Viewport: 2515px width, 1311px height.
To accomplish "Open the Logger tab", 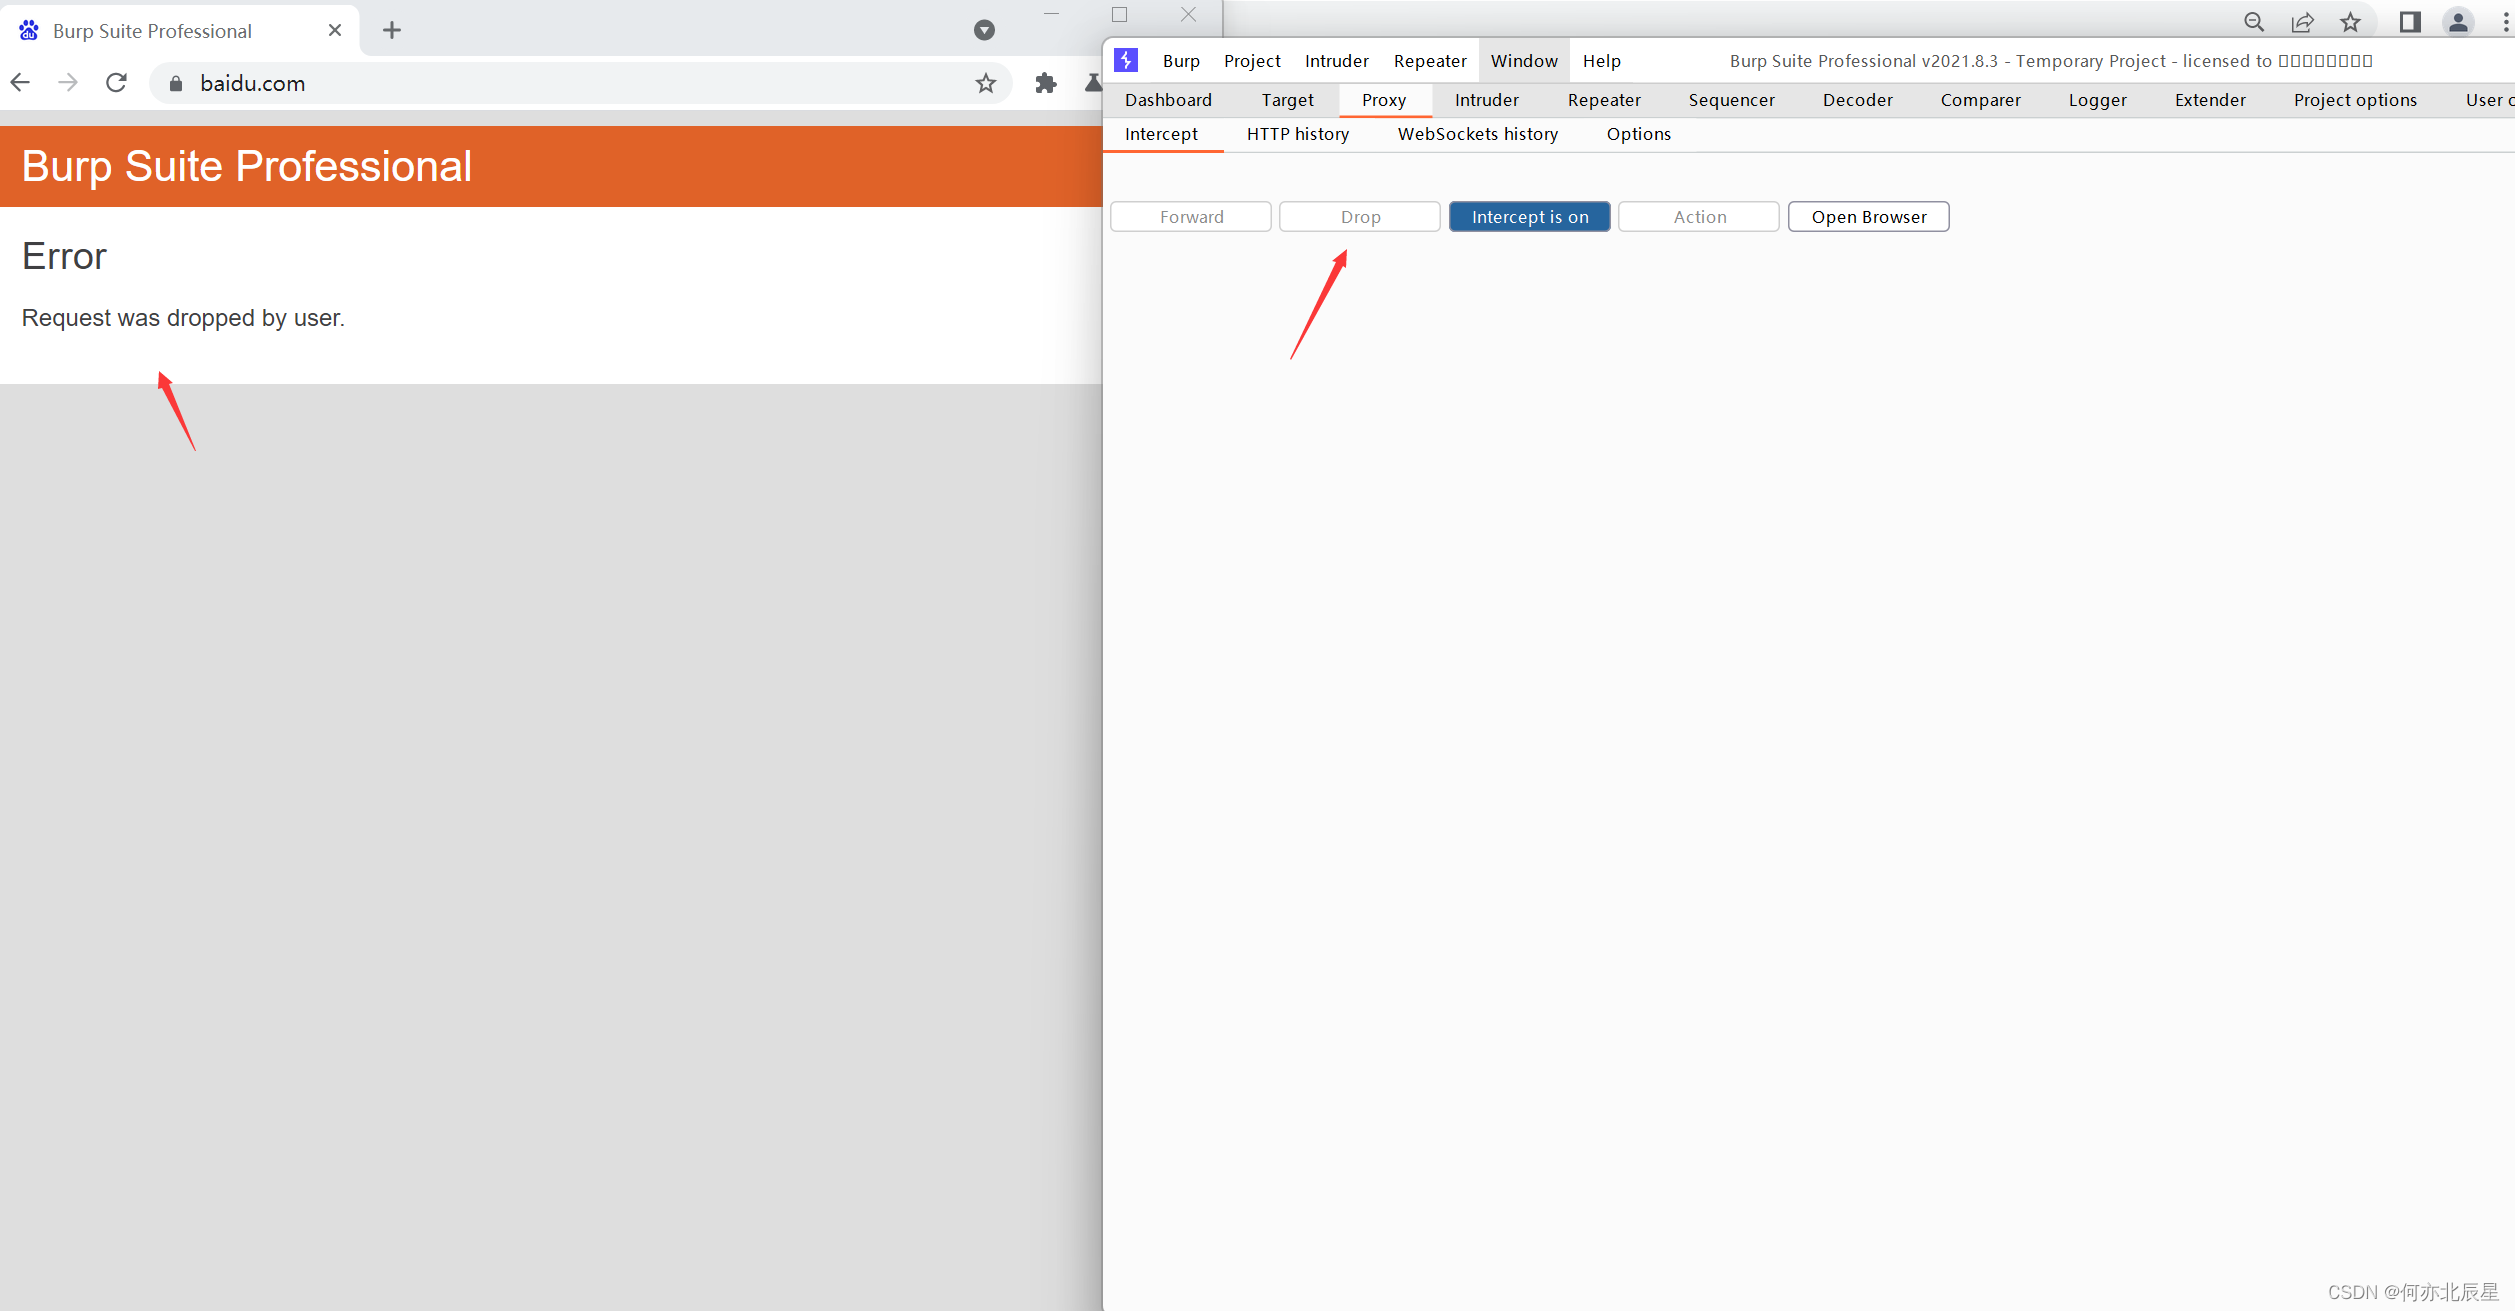I will click(2097, 100).
